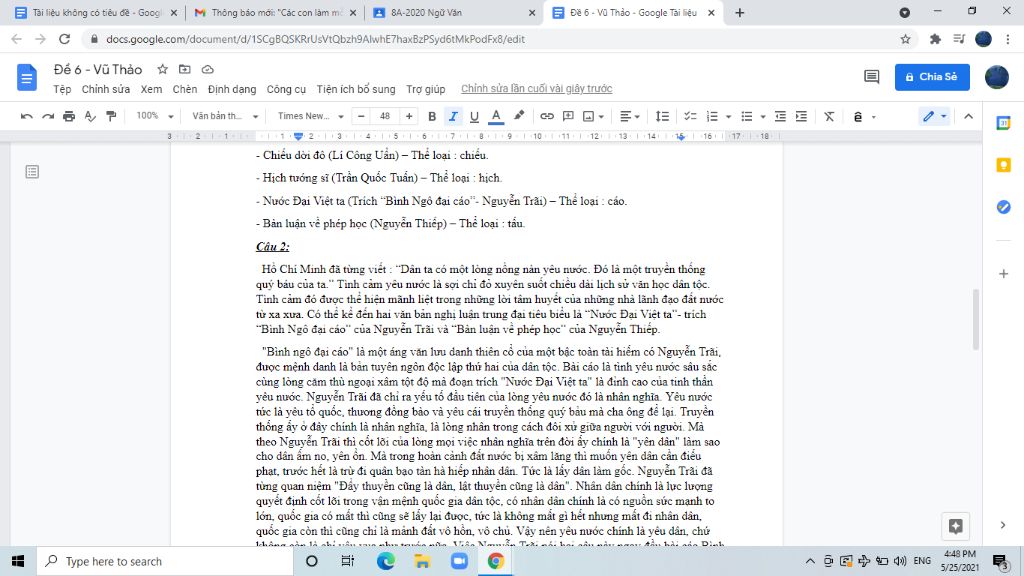Open a new browser tab
This screenshot has width=1024, height=576.
[739, 13]
